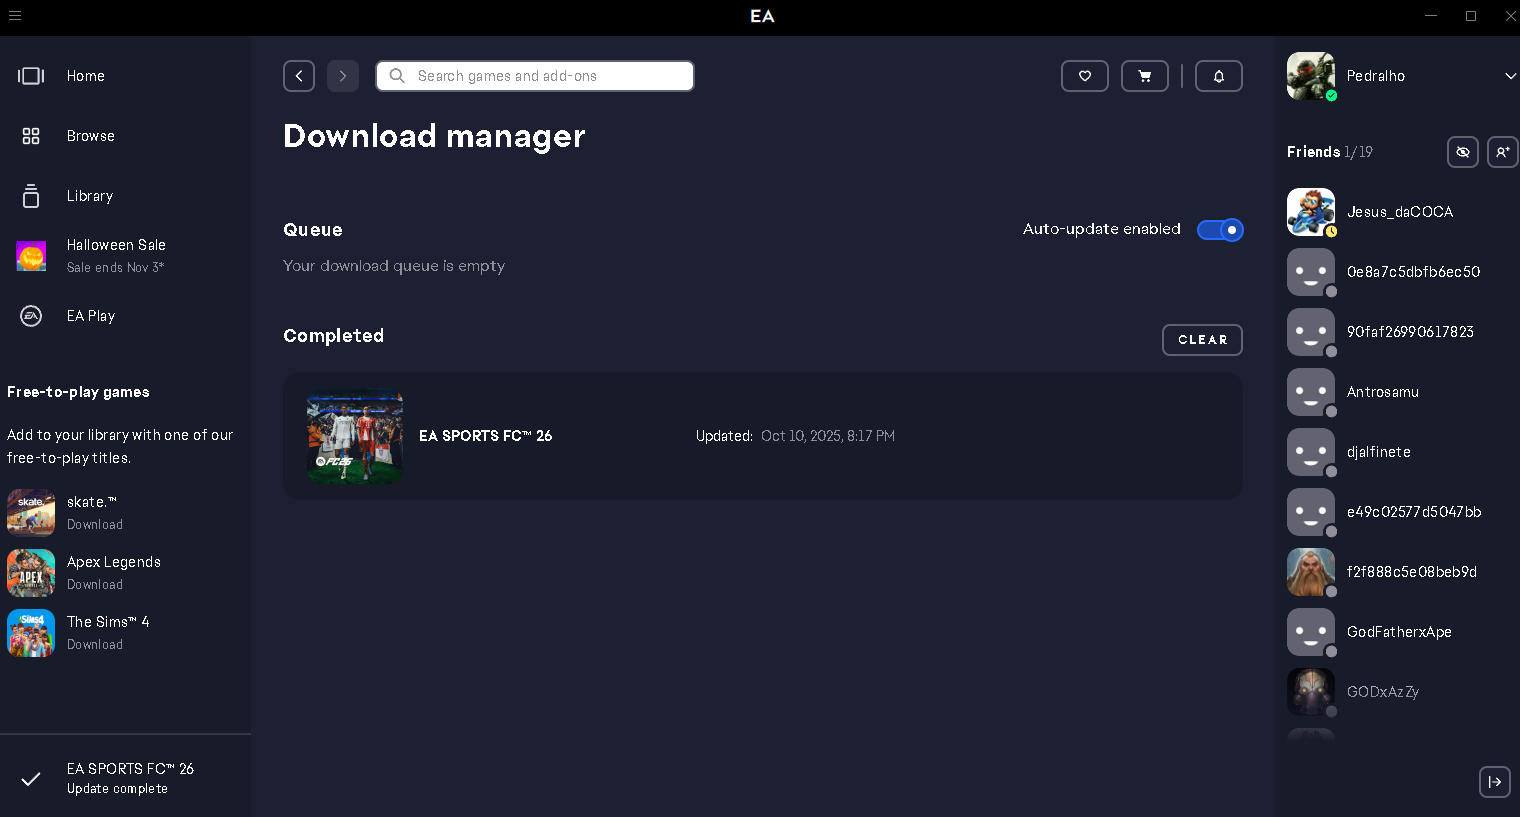
Task: Click the add friend icon
Action: tap(1502, 152)
